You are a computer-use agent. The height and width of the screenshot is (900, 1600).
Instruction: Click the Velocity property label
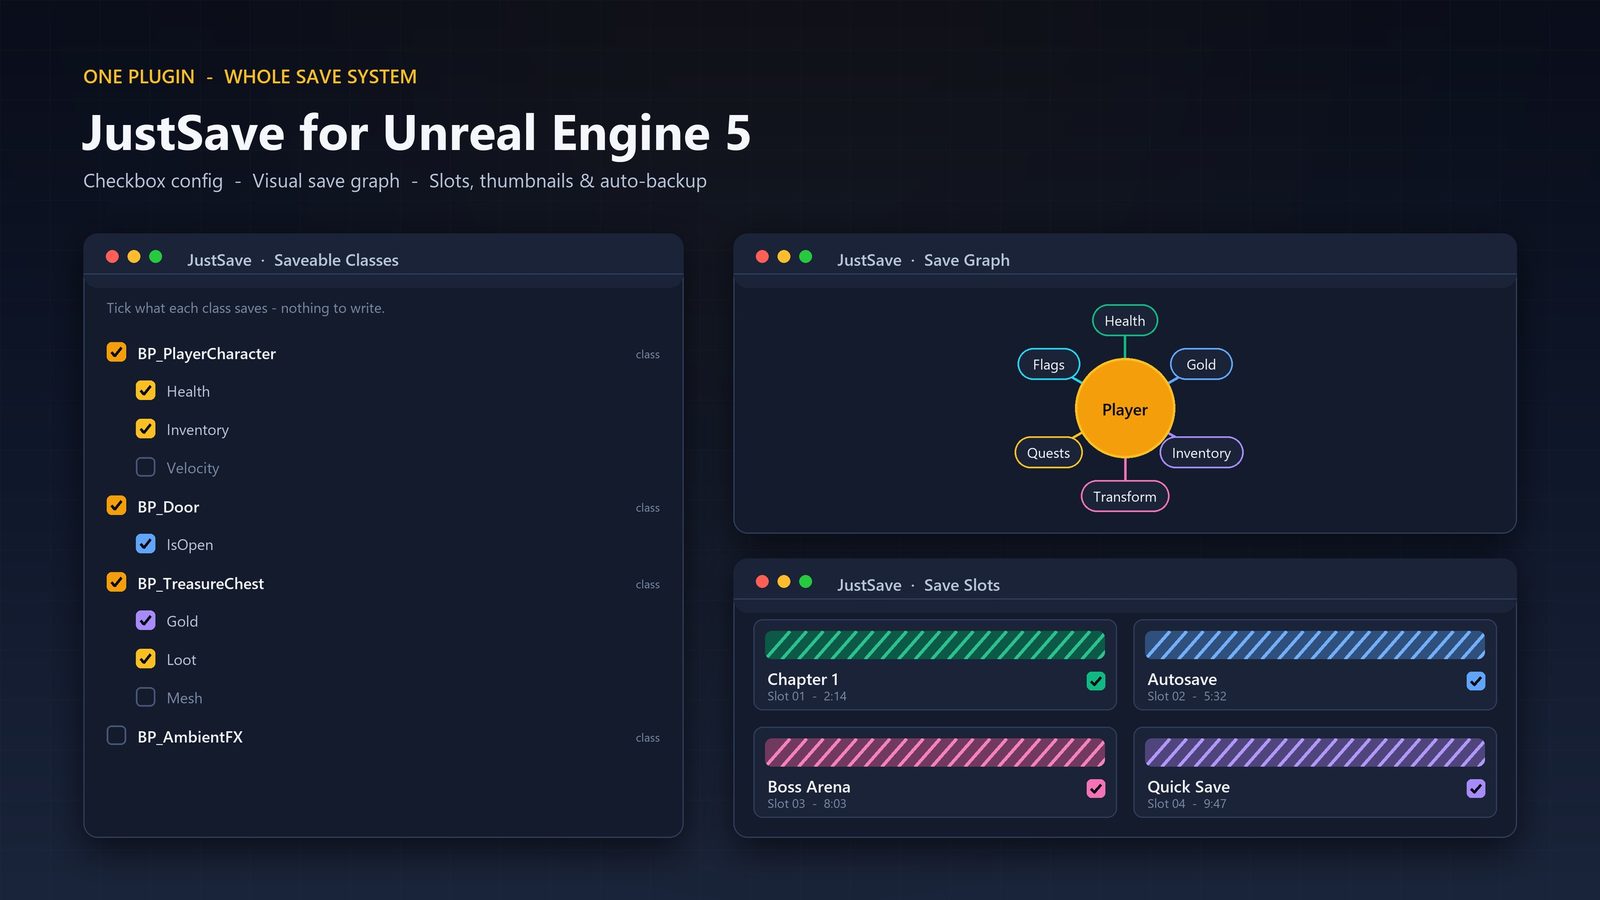point(193,468)
